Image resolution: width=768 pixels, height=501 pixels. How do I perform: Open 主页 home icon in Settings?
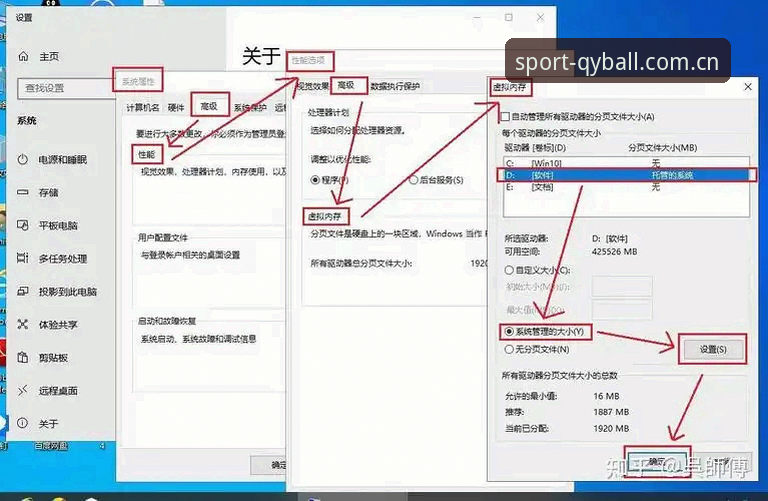point(23,56)
